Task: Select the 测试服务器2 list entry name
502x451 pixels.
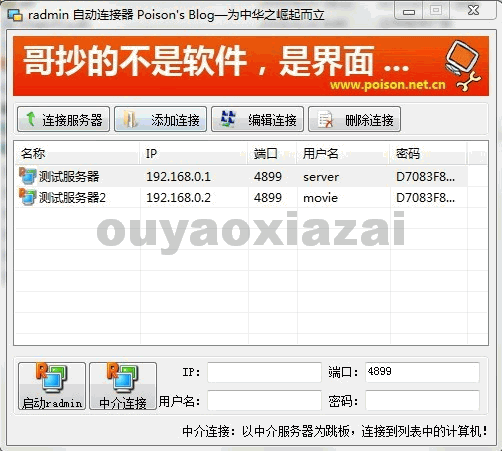Action: 72,198
